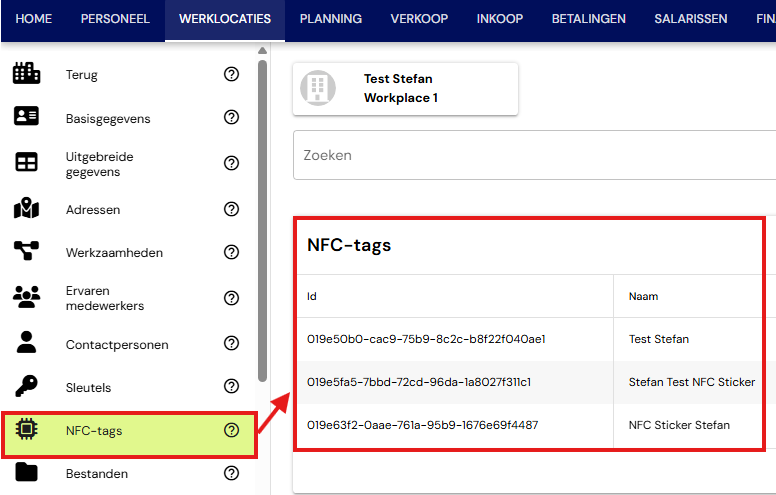Click the Terug buildings icon
776x495 pixels.
pos(26,73)
